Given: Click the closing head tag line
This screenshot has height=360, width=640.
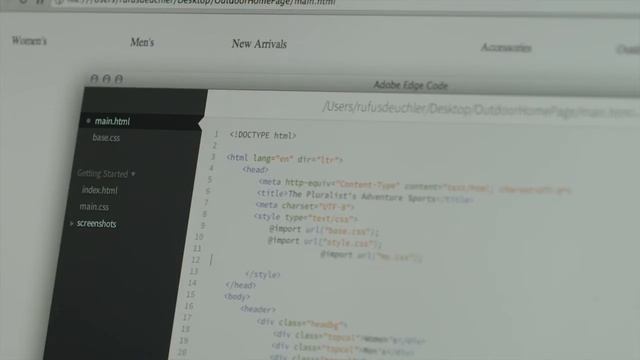Looking at the screenshot, I should tap(241, 285).
